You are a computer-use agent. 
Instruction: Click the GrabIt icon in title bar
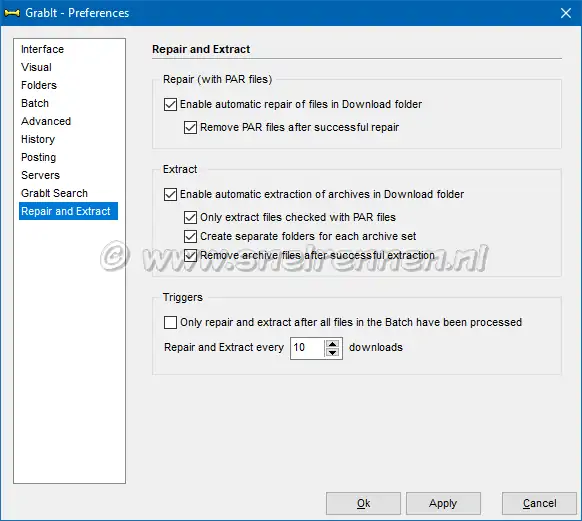pyautogui.click(x=12, y=13)
